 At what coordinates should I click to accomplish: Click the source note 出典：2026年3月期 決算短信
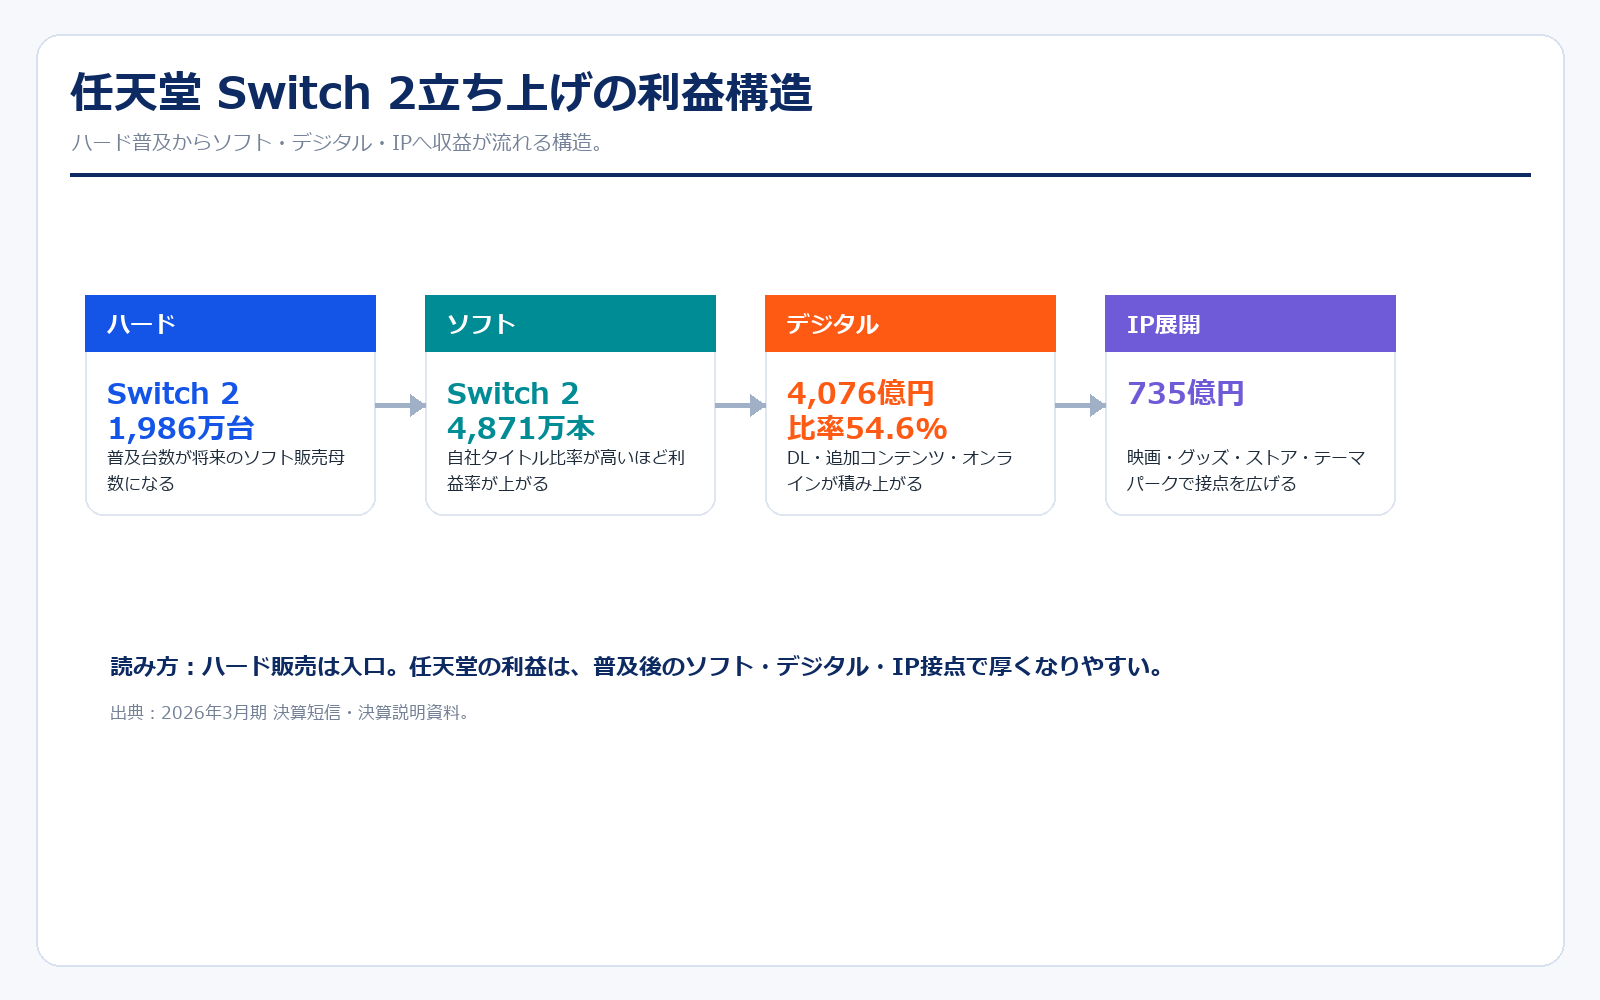point(290,713)
